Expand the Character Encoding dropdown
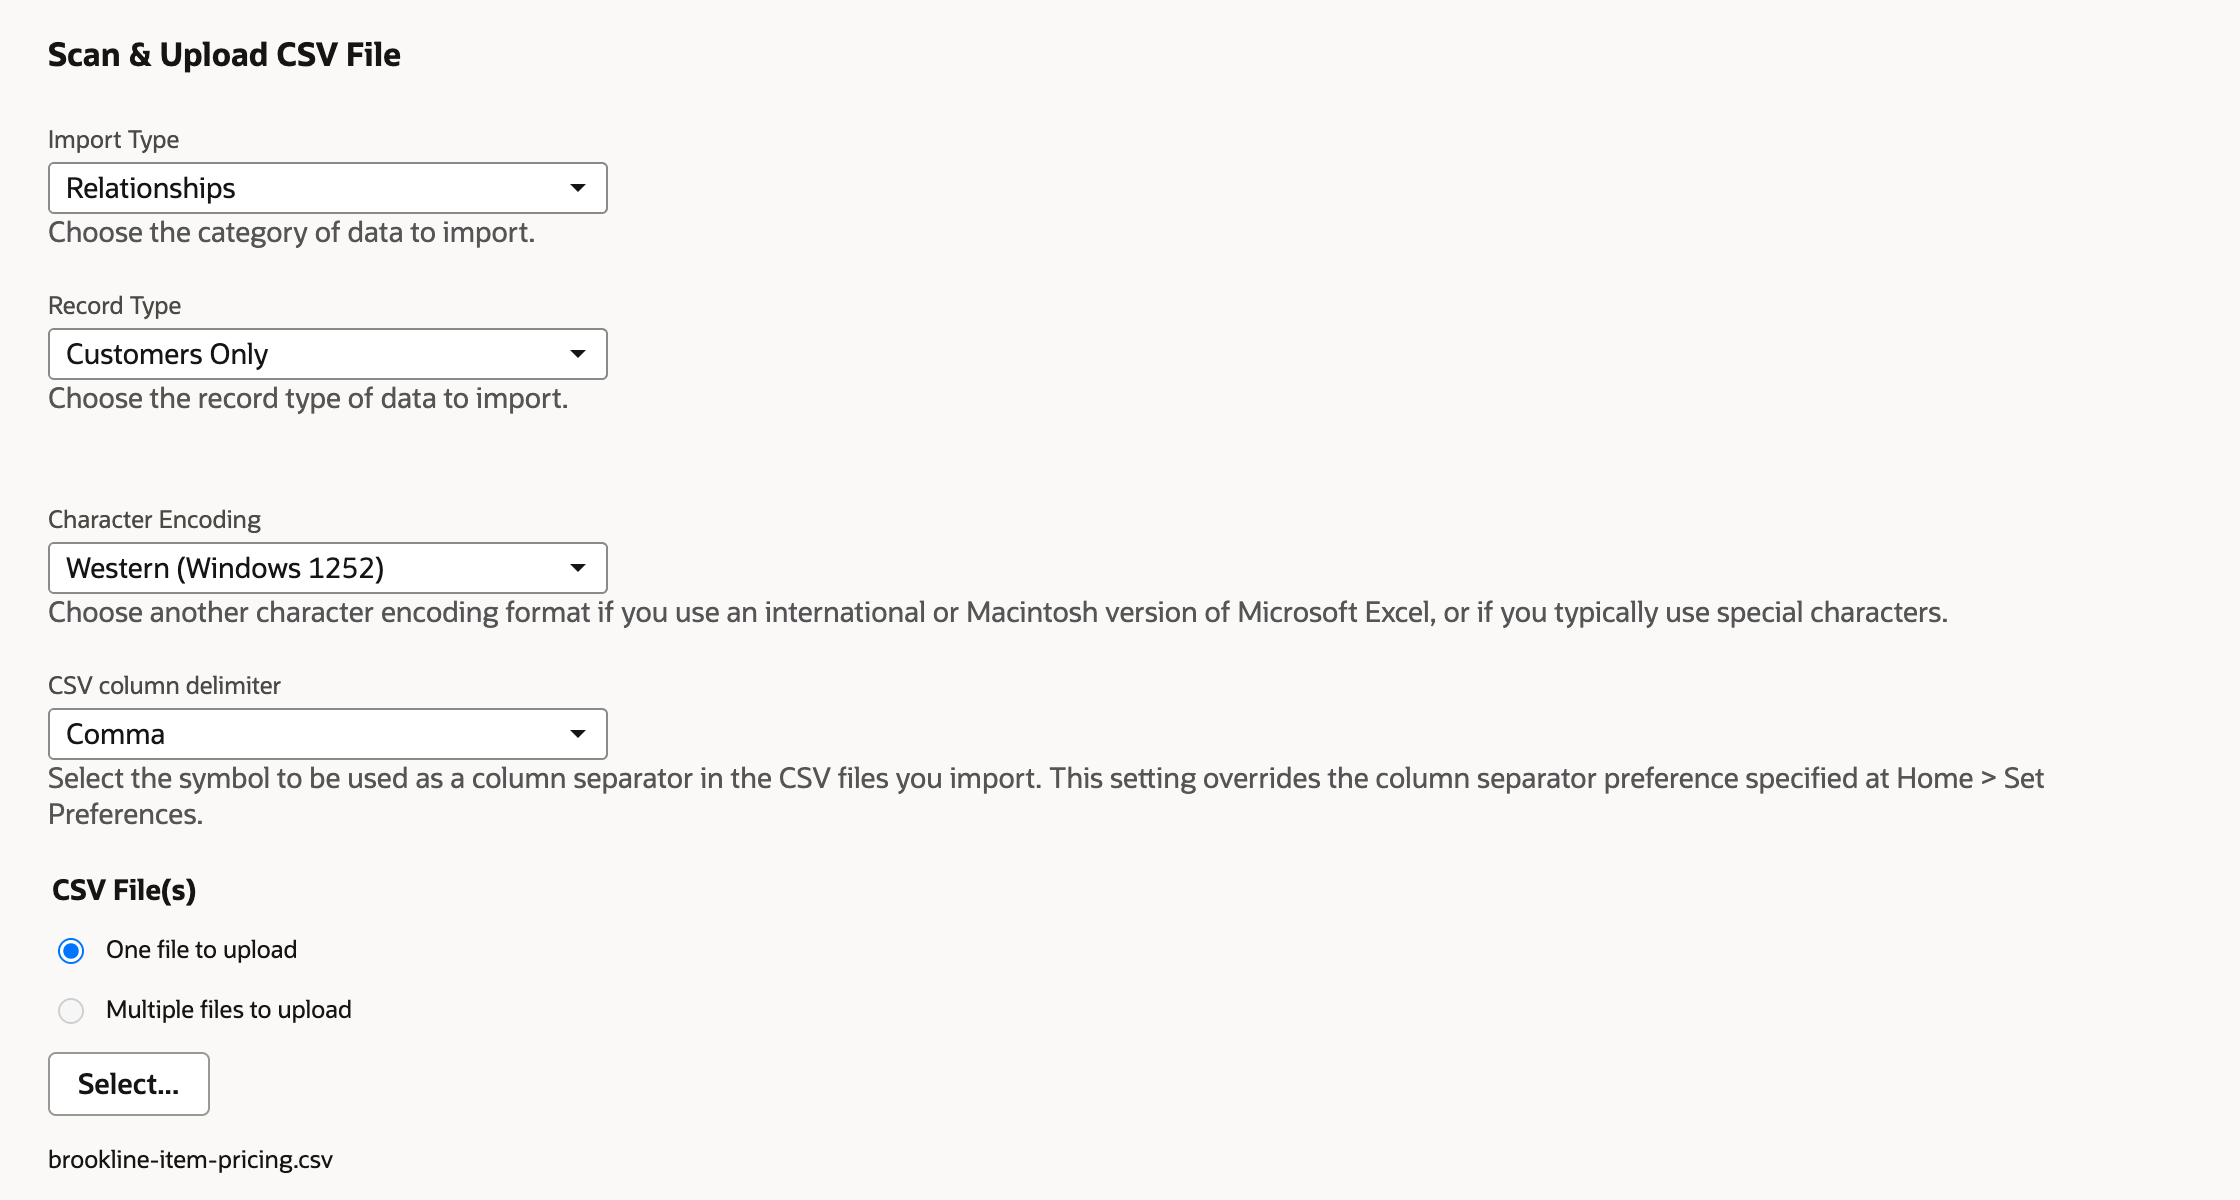 (x=328, y=568)
